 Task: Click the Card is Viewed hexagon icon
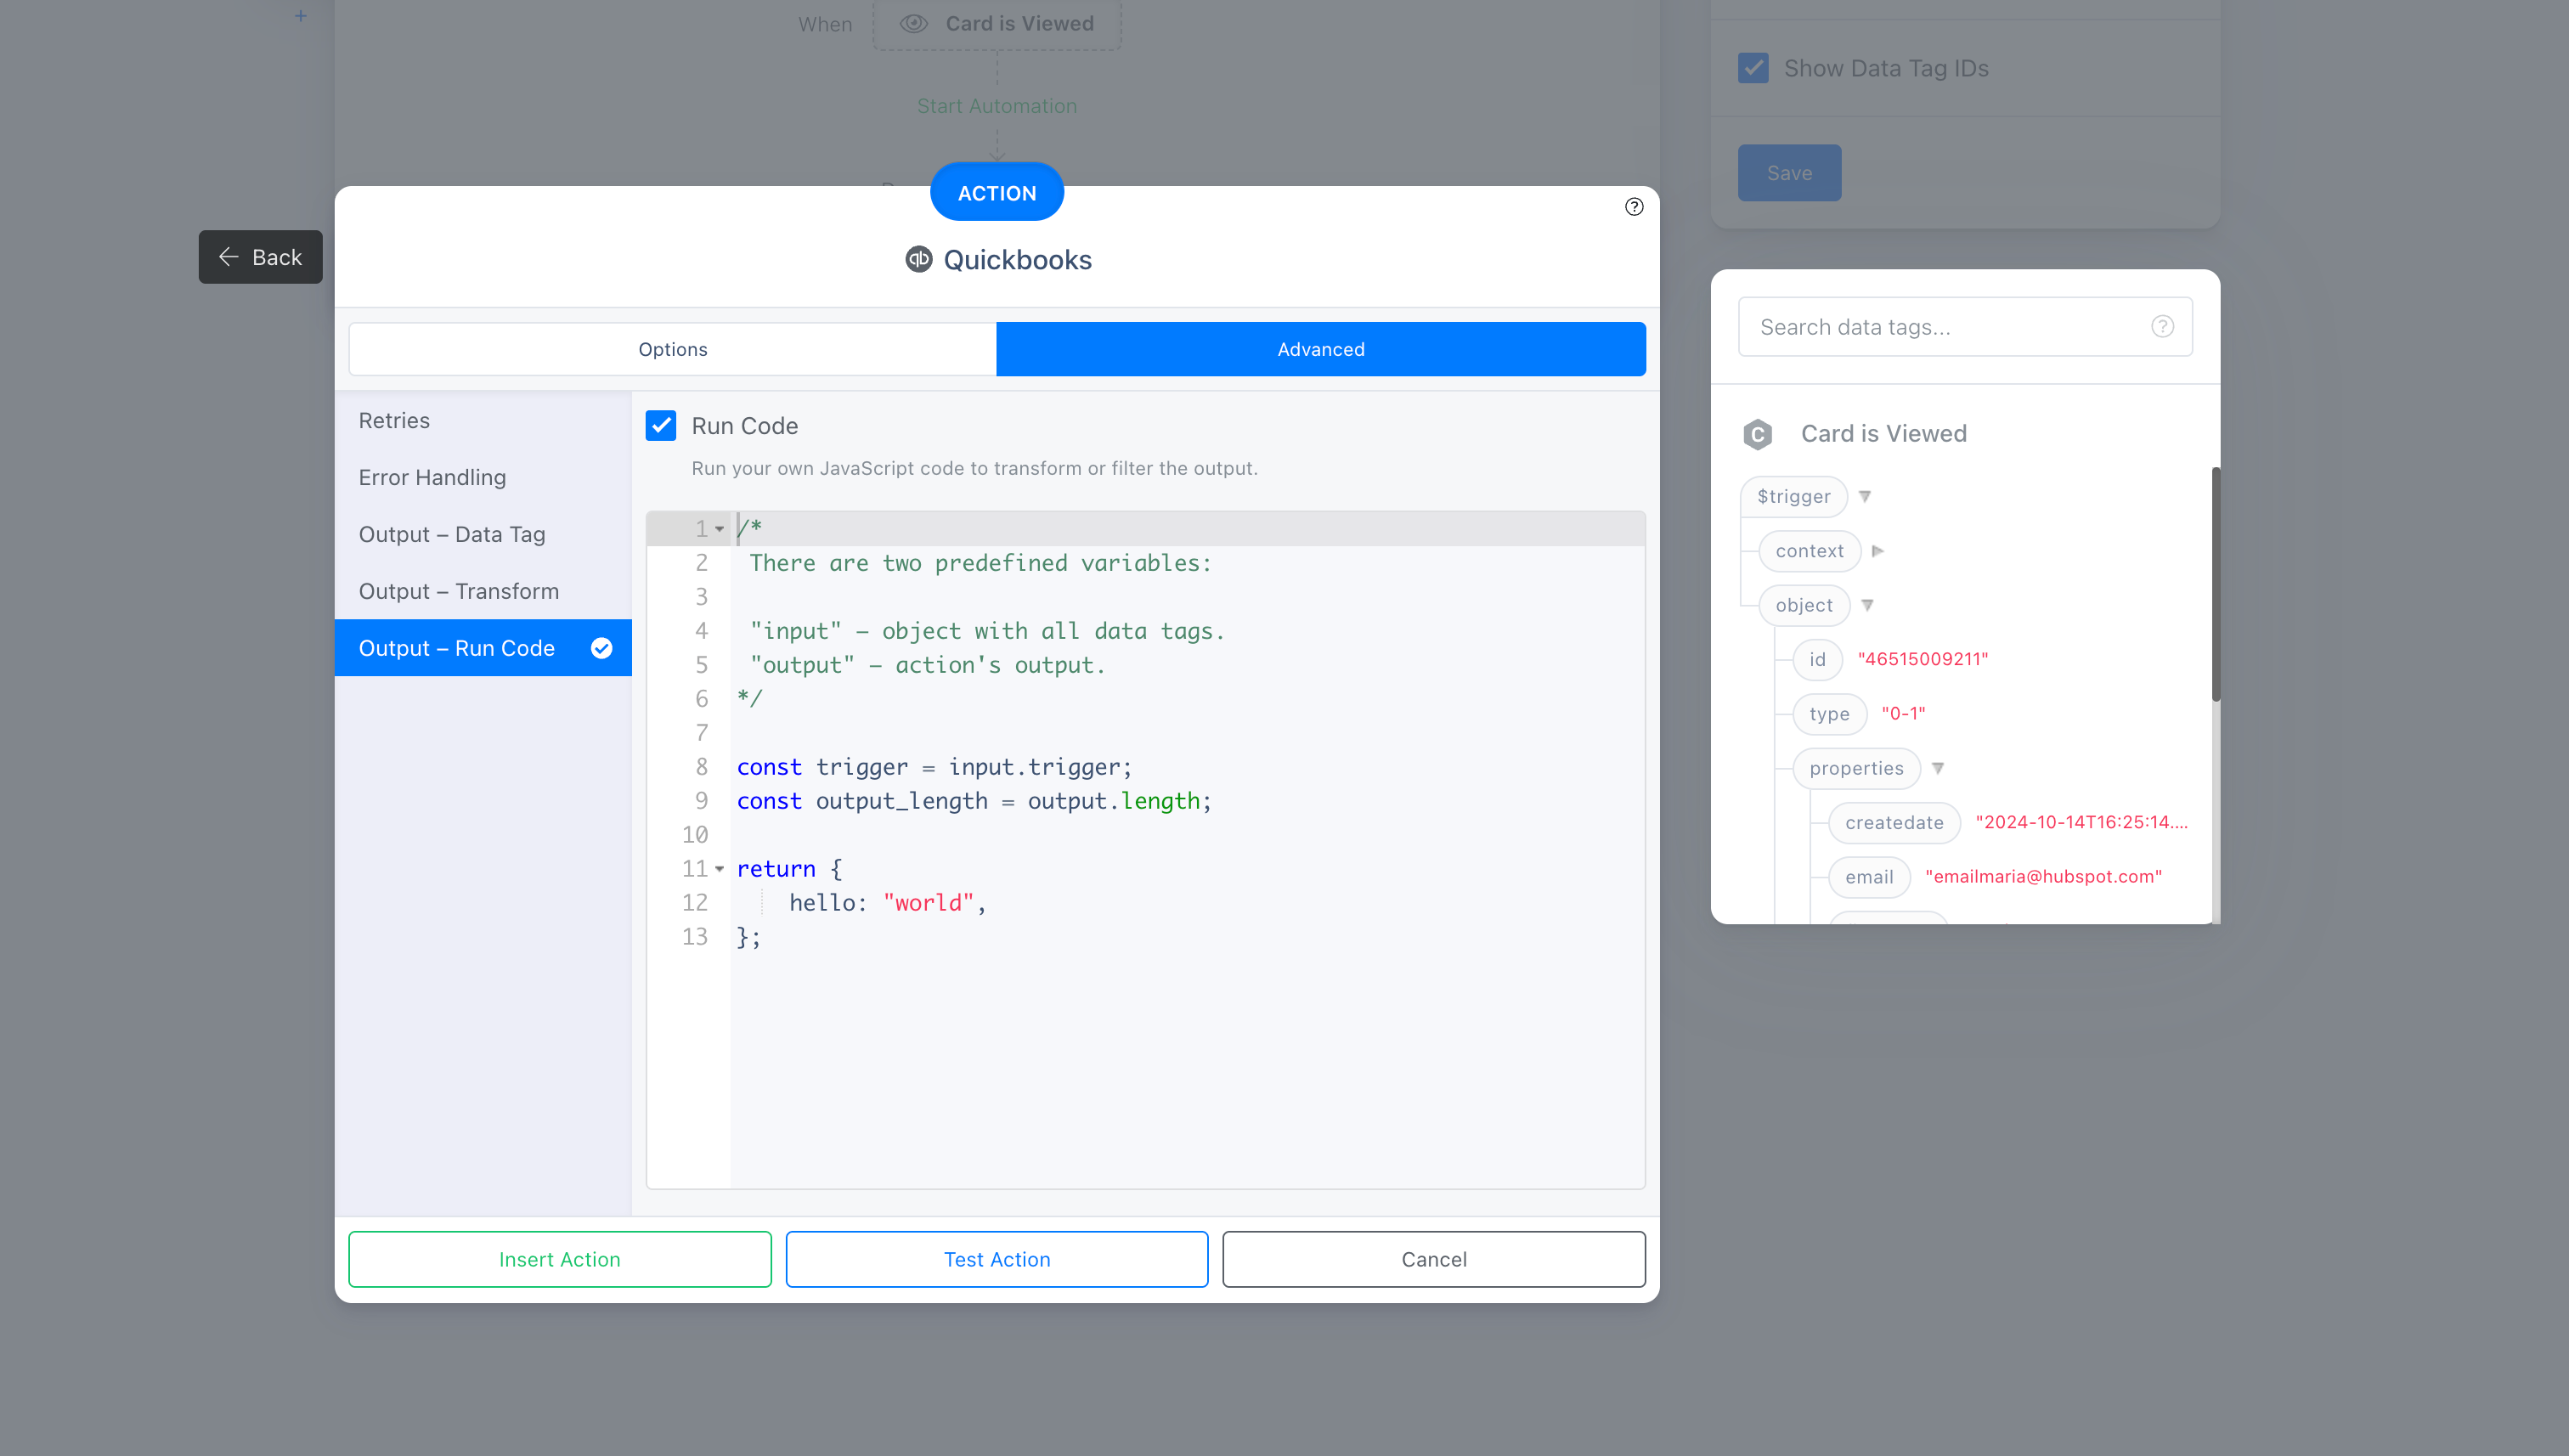pos(1757,434)
